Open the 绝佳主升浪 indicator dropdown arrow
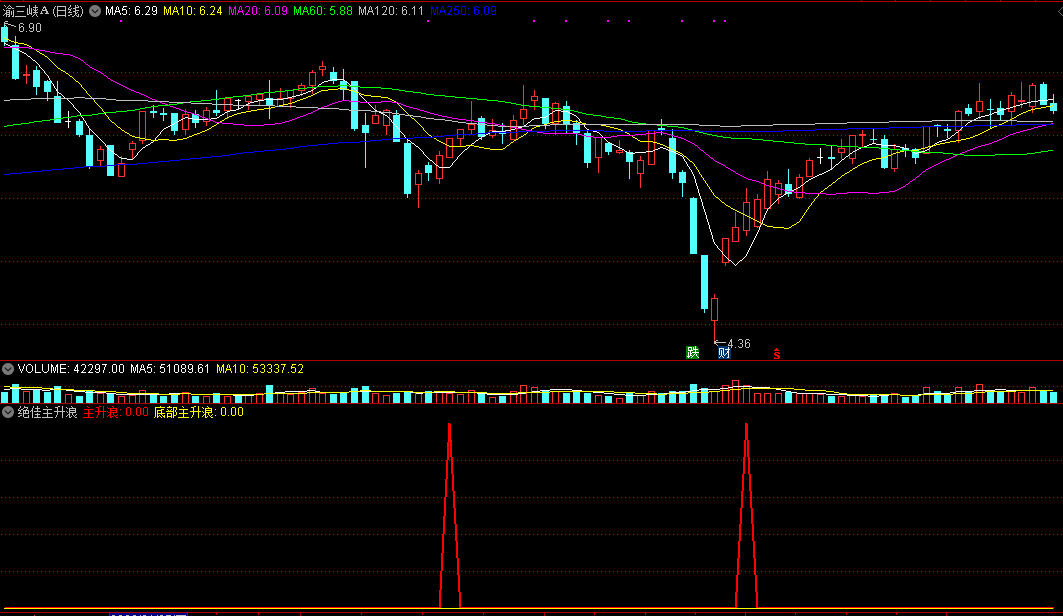Viewport: 1063px width, 616px height. (x=8, y=412)
